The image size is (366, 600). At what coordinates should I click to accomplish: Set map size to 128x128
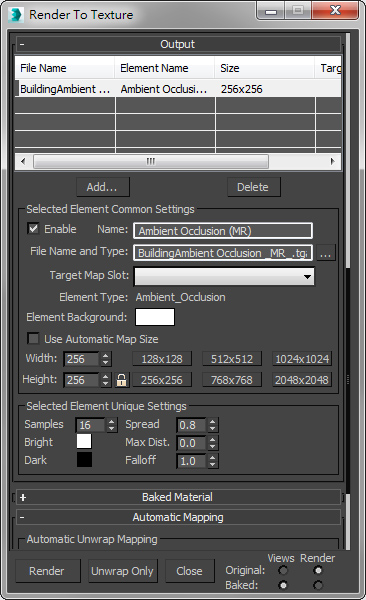pyautogui.click(x=162, y=359)
